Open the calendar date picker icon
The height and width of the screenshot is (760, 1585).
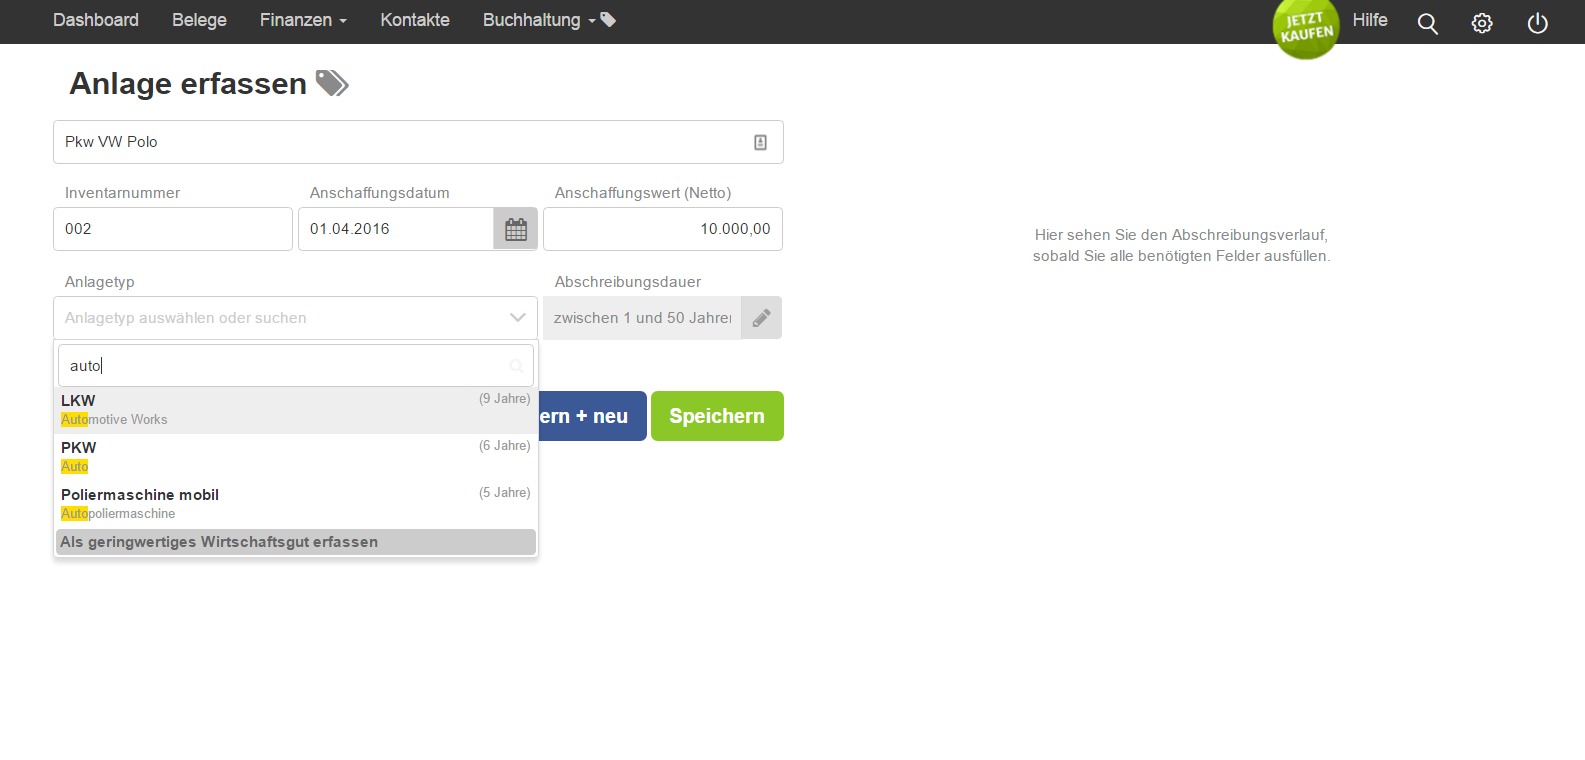click(516, 229)
